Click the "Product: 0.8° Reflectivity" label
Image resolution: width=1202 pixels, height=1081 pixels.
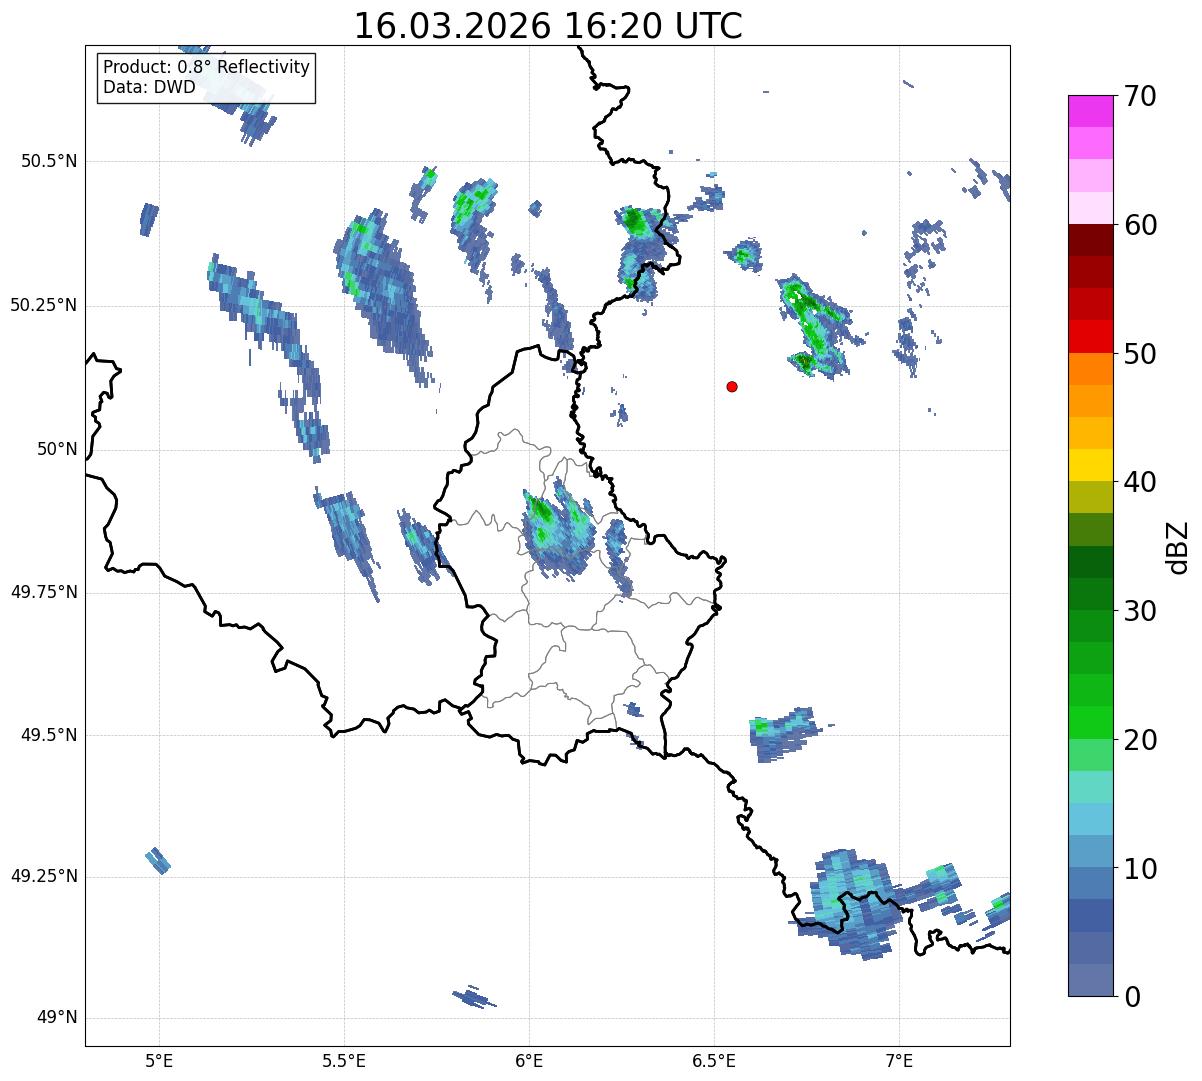point(207,67)
